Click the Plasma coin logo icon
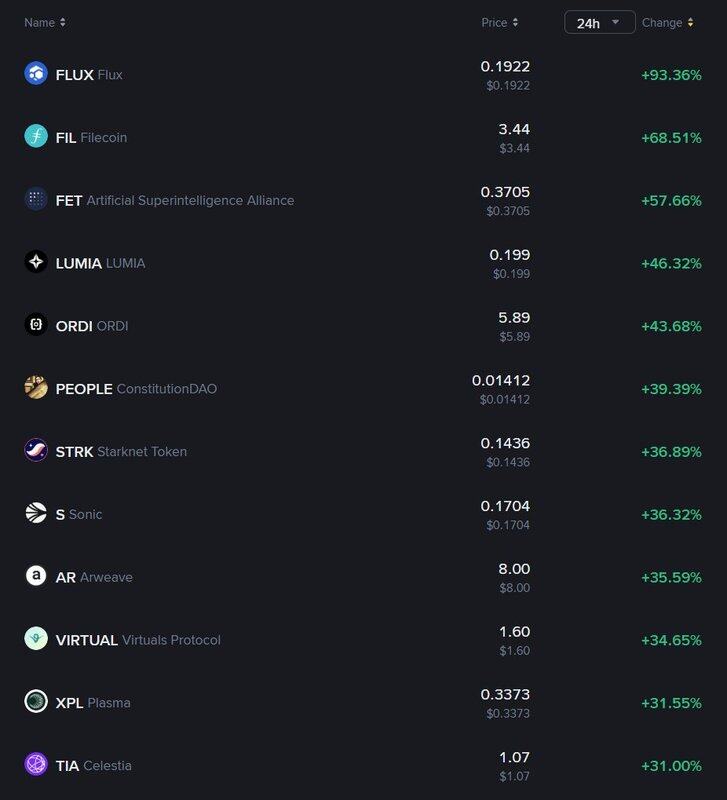The width and height of the screenshot is (727, 800). pos(36,702)
